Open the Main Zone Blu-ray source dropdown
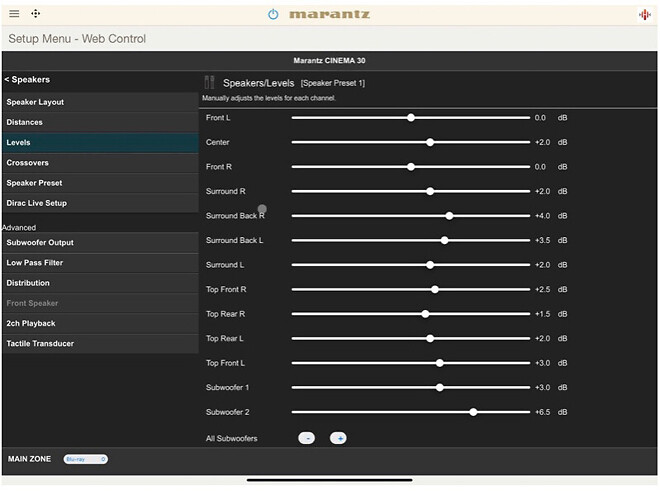Screen dimensions: 660x491 pos(85,459)
